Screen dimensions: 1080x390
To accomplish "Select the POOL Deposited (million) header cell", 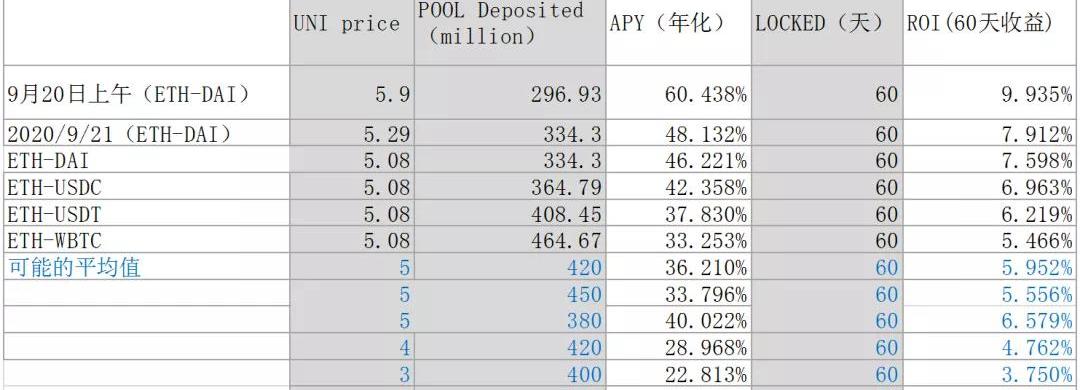I will (510, 32).
